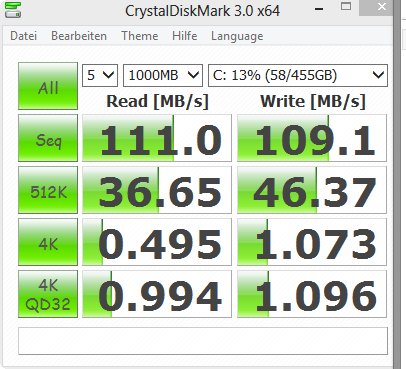Screen dimensions: 406x369
Task: Click the Read [MB/s] column header
Action: click(157, 101)
